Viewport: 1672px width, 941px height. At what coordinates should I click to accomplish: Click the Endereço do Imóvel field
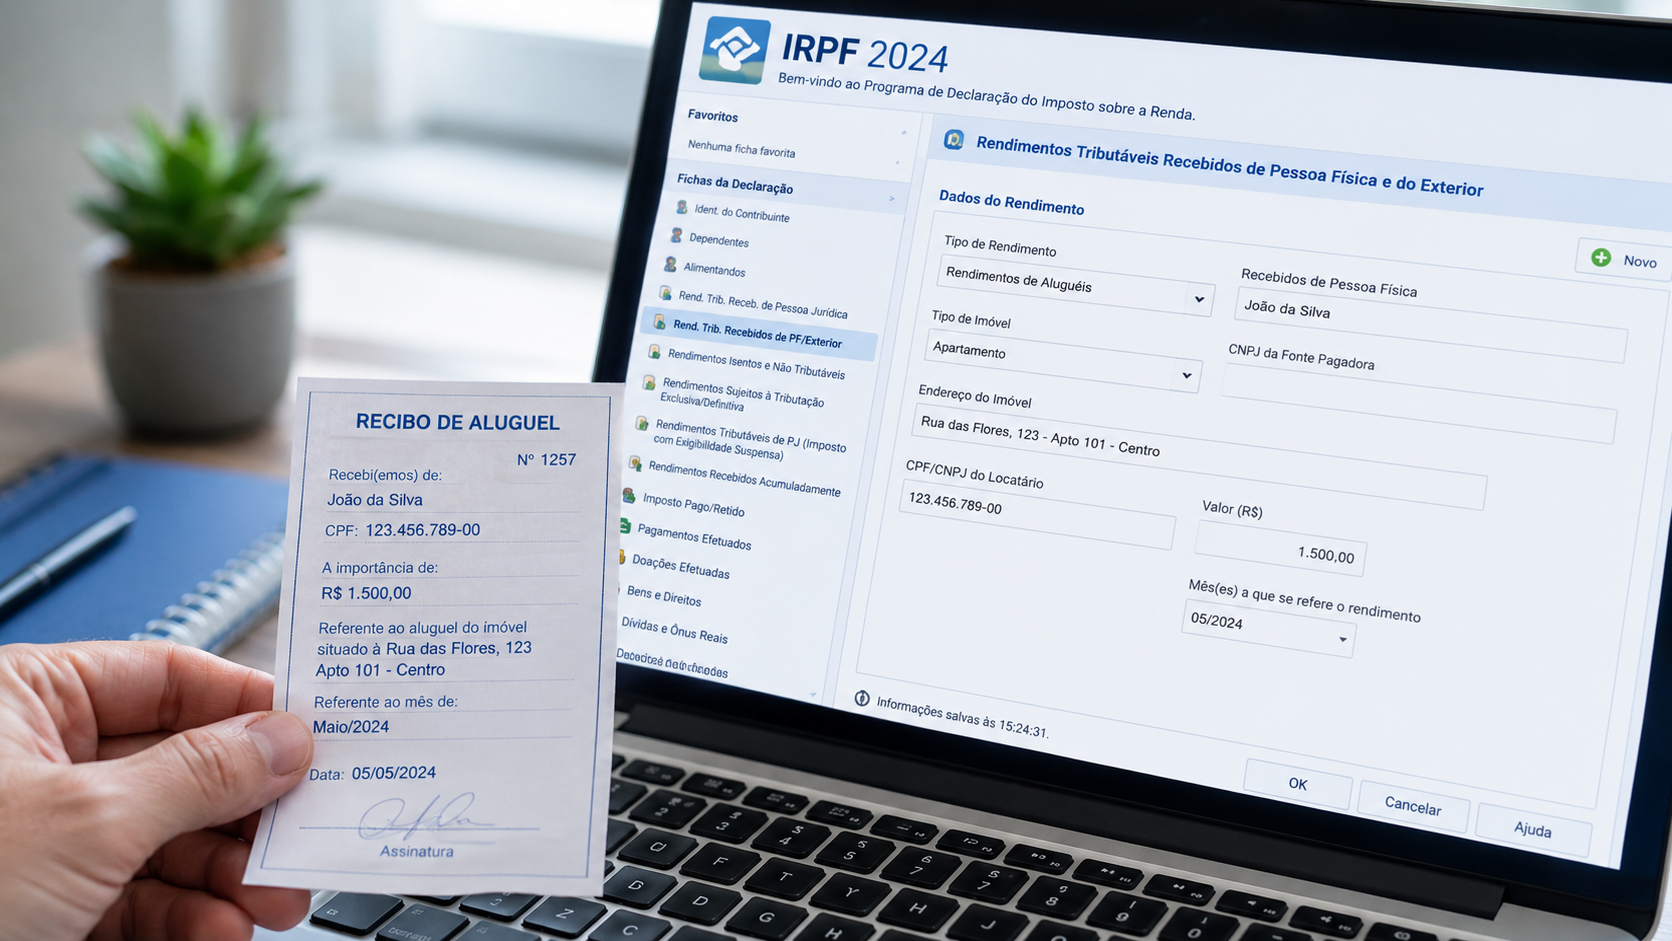pos(1199,456)
